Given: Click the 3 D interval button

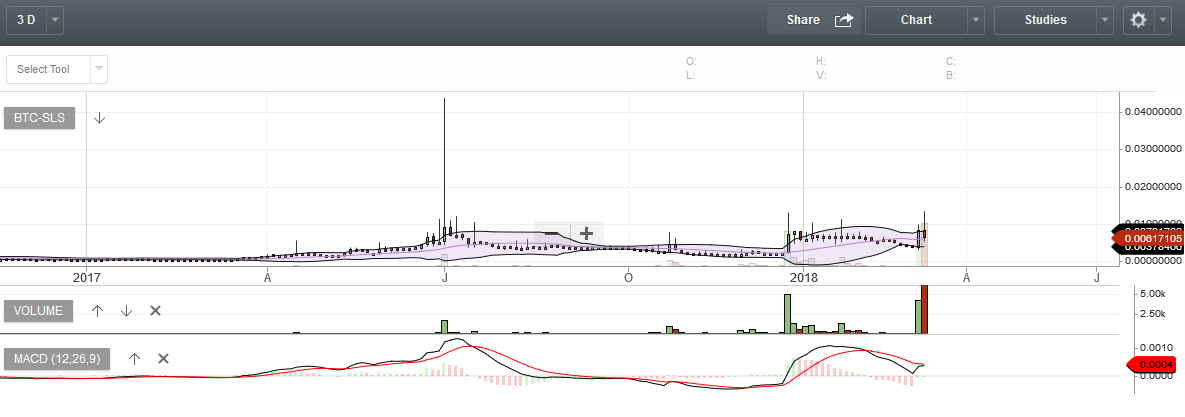Looking at the screenshot, I should 27,20.
